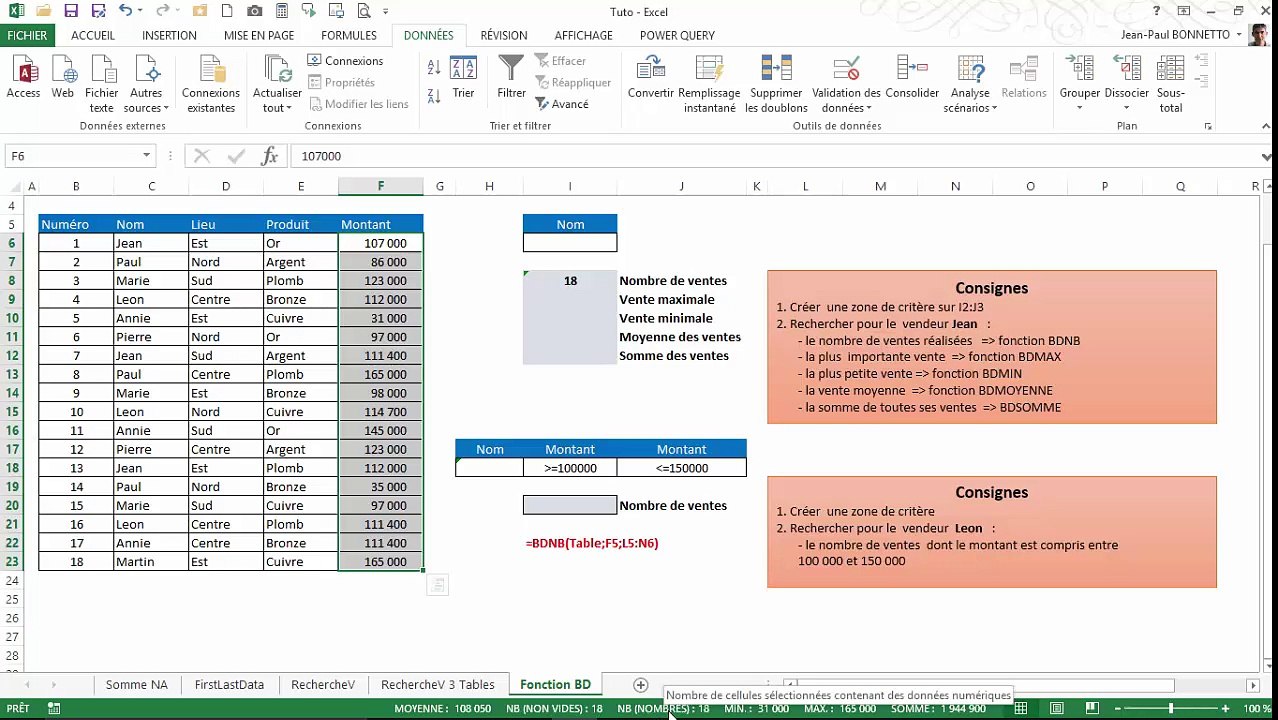Import from Fichier texte

pyautogui.click(x=102, y=85)
